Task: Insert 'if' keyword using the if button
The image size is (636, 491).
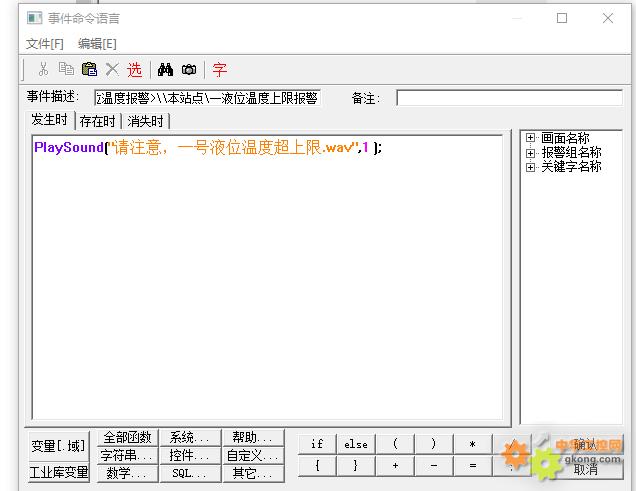Action: (x=317, y=444)
